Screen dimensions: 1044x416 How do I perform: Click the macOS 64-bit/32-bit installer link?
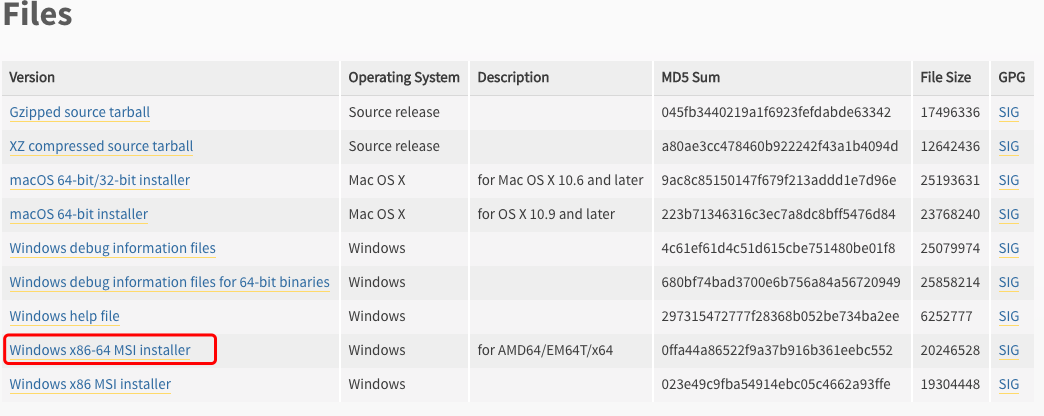pos(100,180)
